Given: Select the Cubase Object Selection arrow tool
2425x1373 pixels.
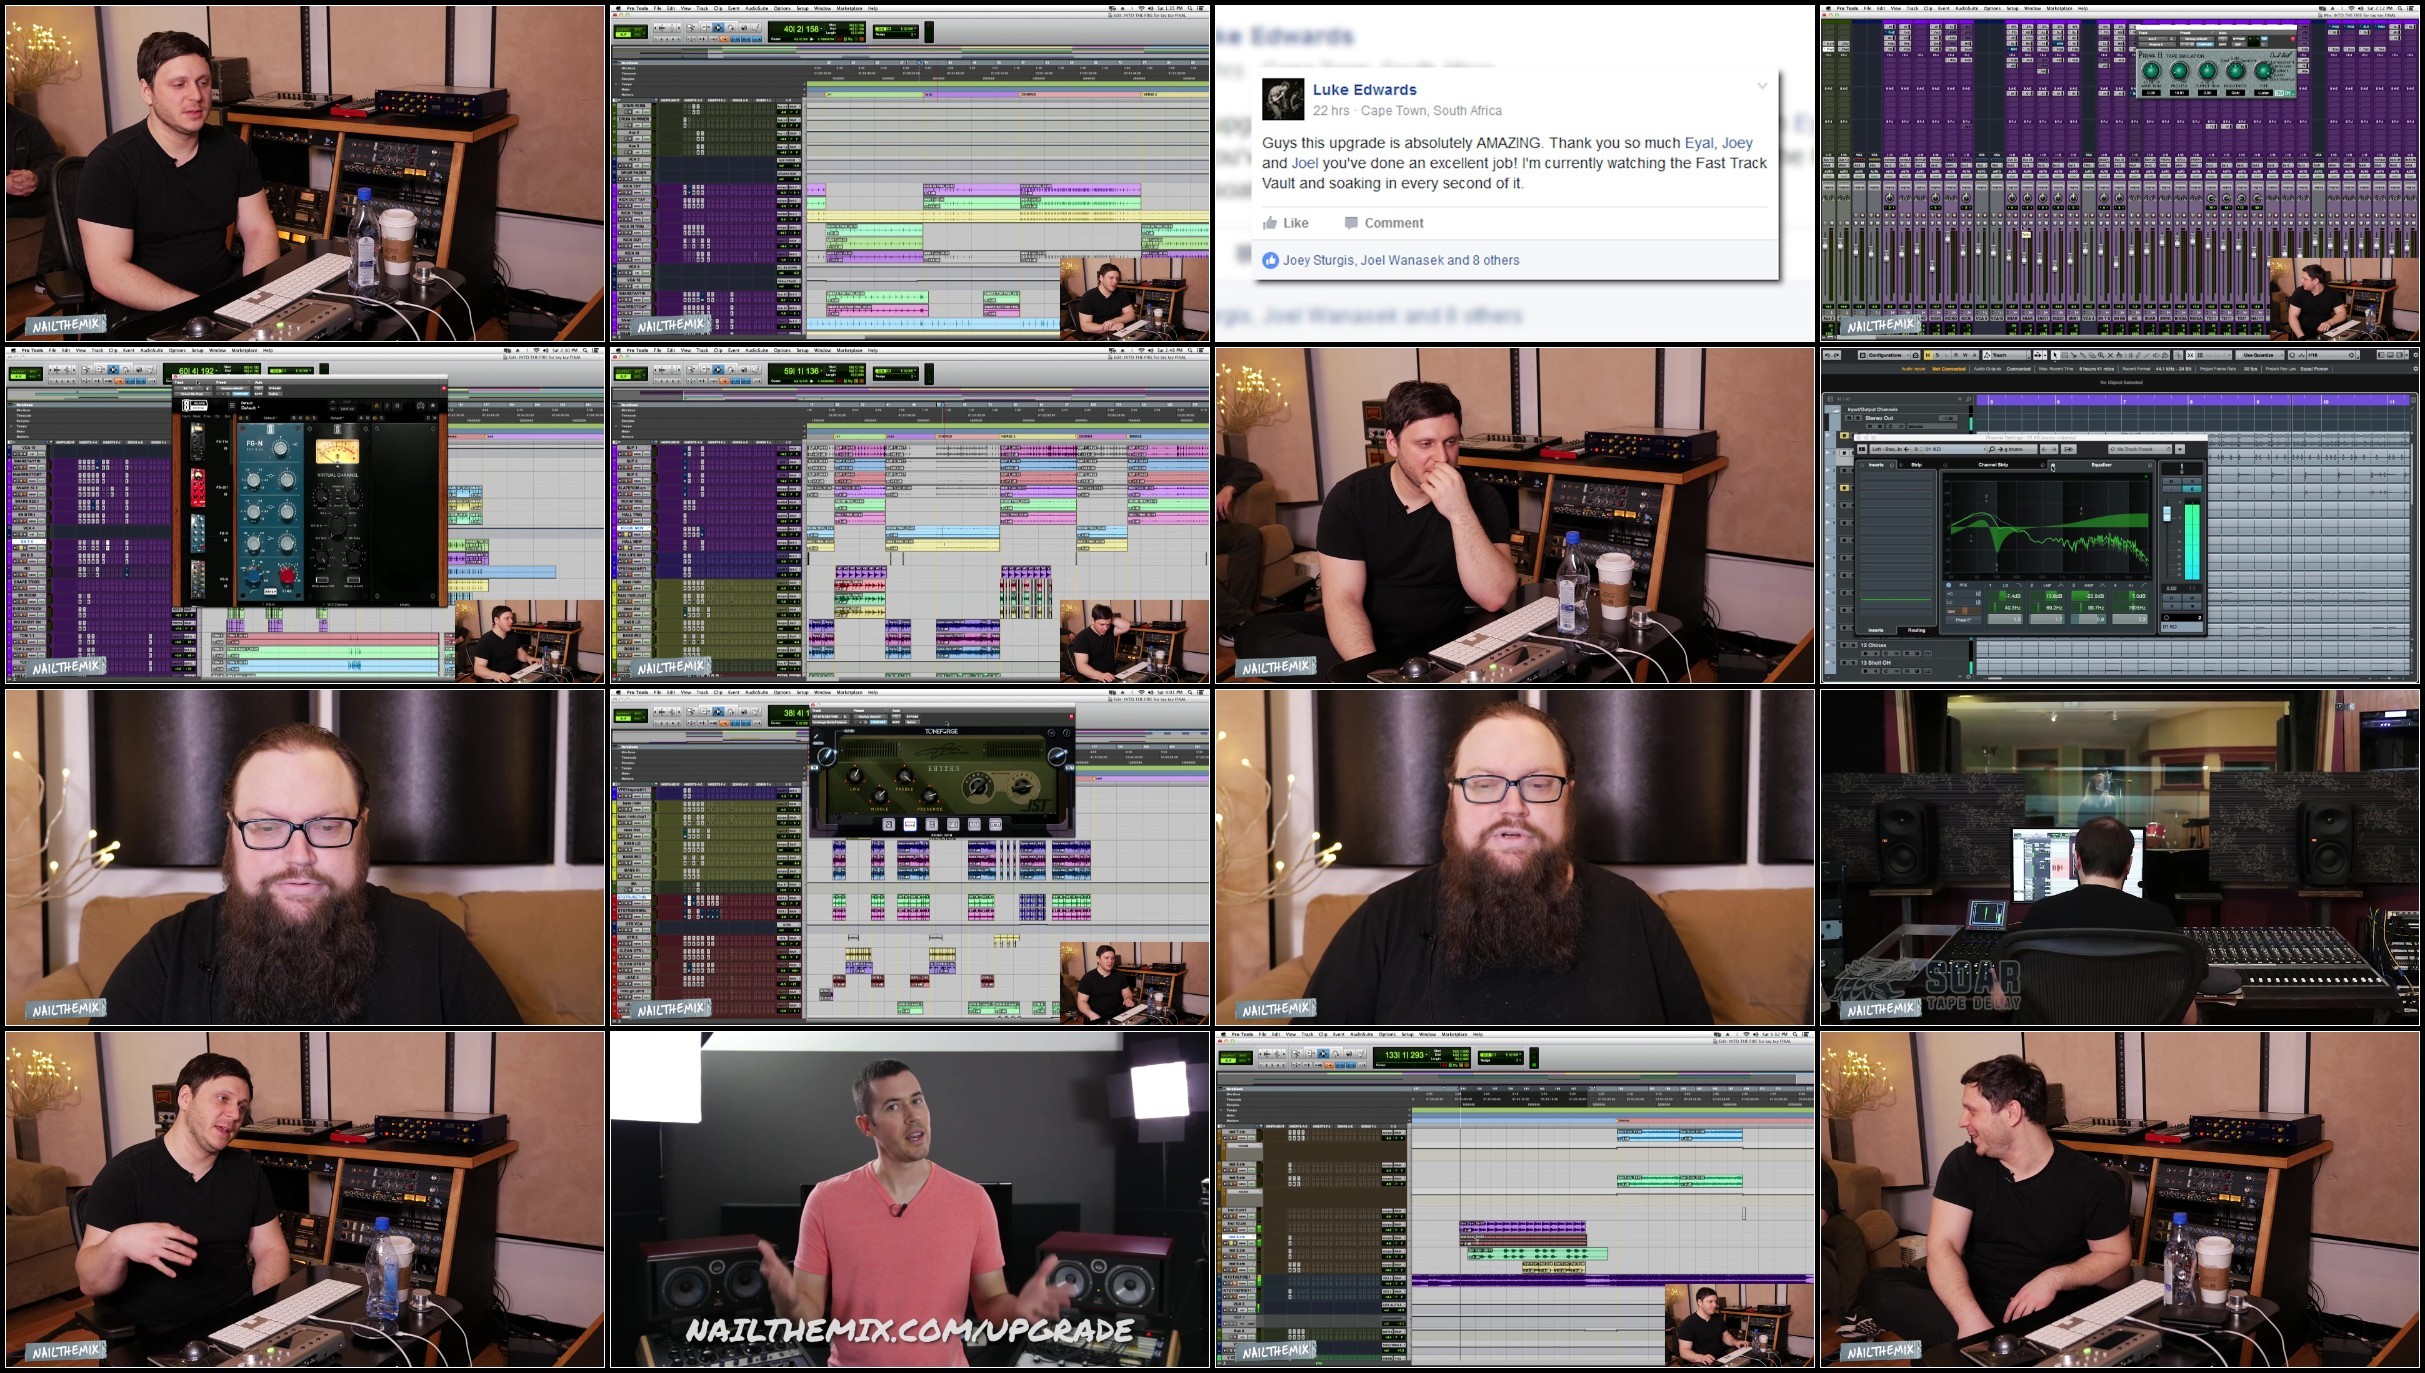Looking at the screenshot, I should tap(2054, 355).
